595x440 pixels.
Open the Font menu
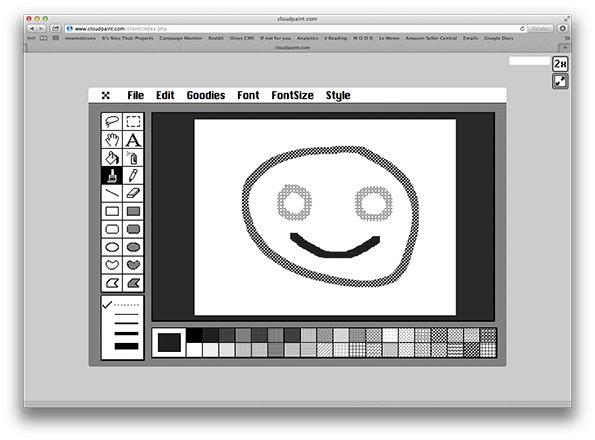[248, 95]
